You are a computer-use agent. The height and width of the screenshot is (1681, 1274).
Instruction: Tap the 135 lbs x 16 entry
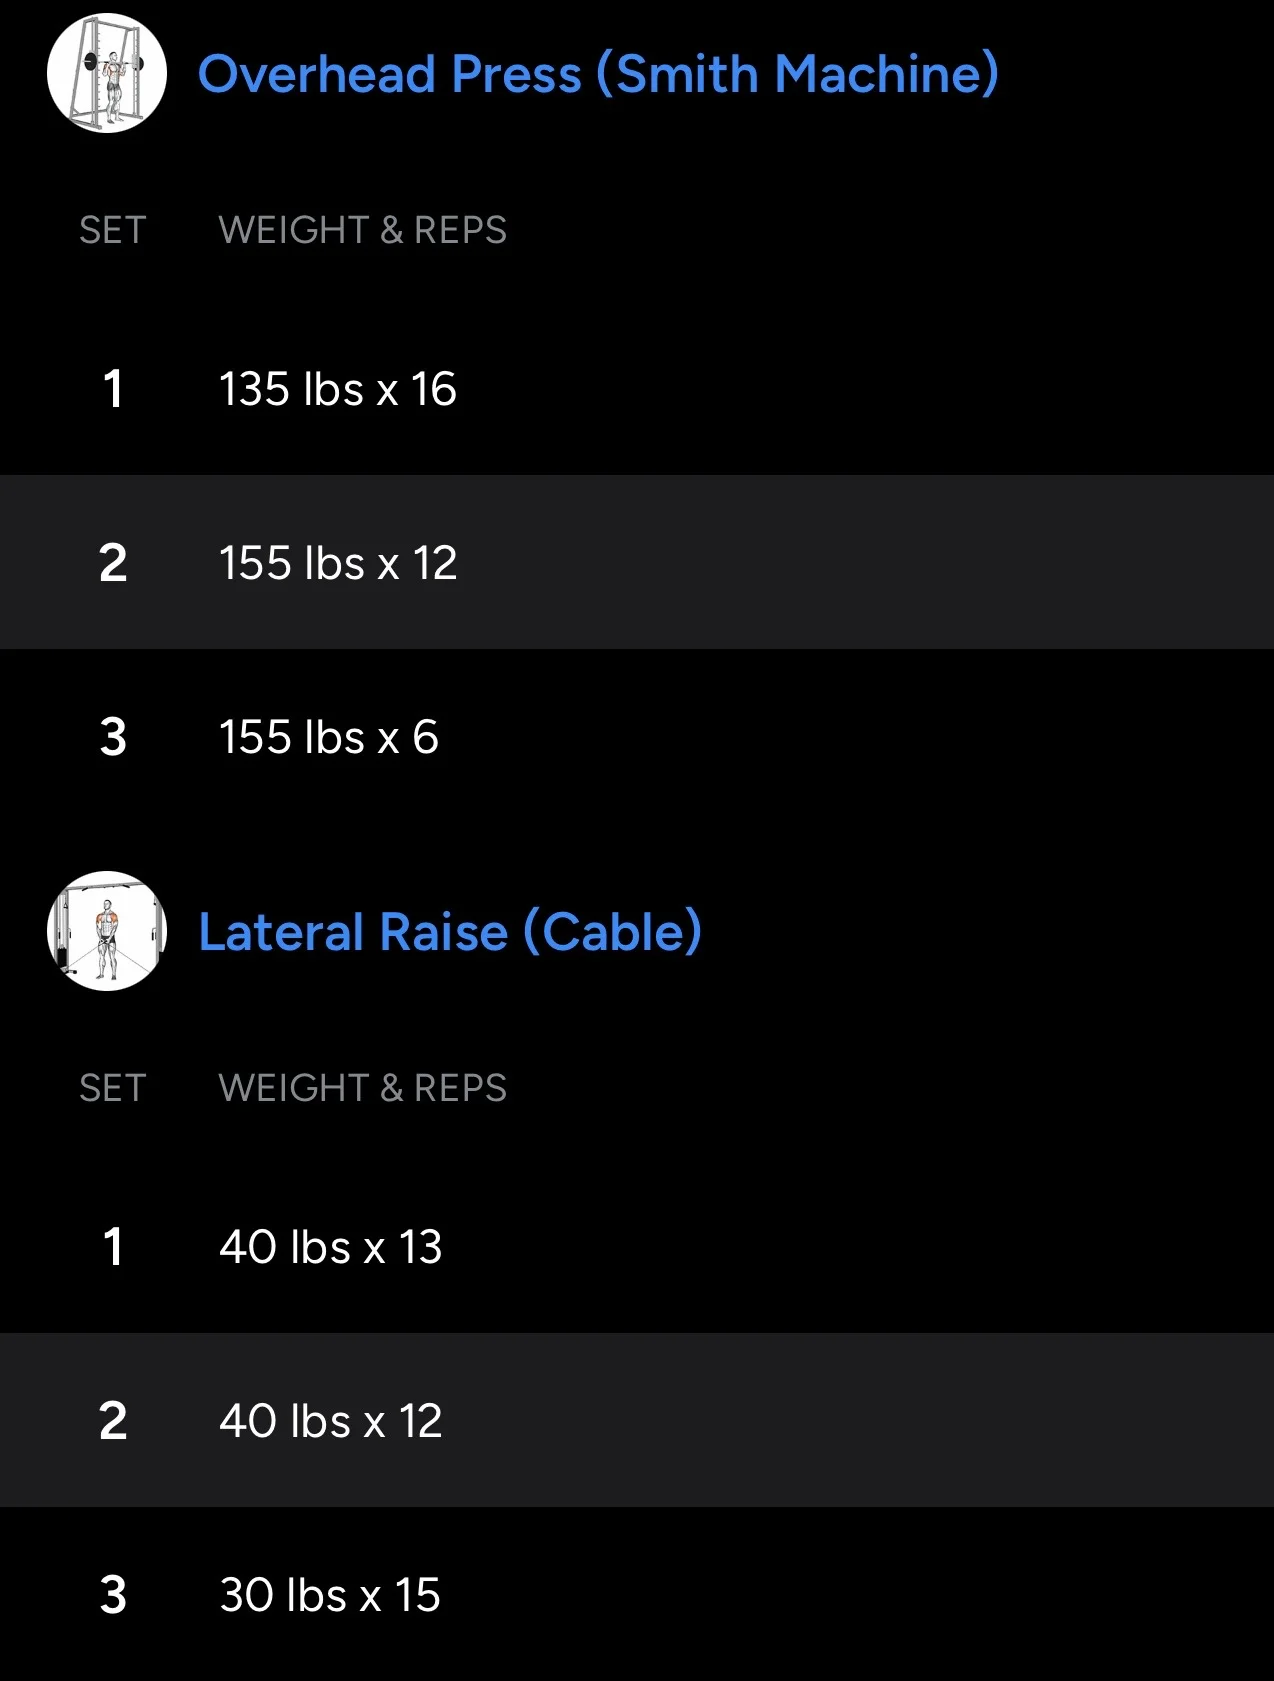(338, 389)
